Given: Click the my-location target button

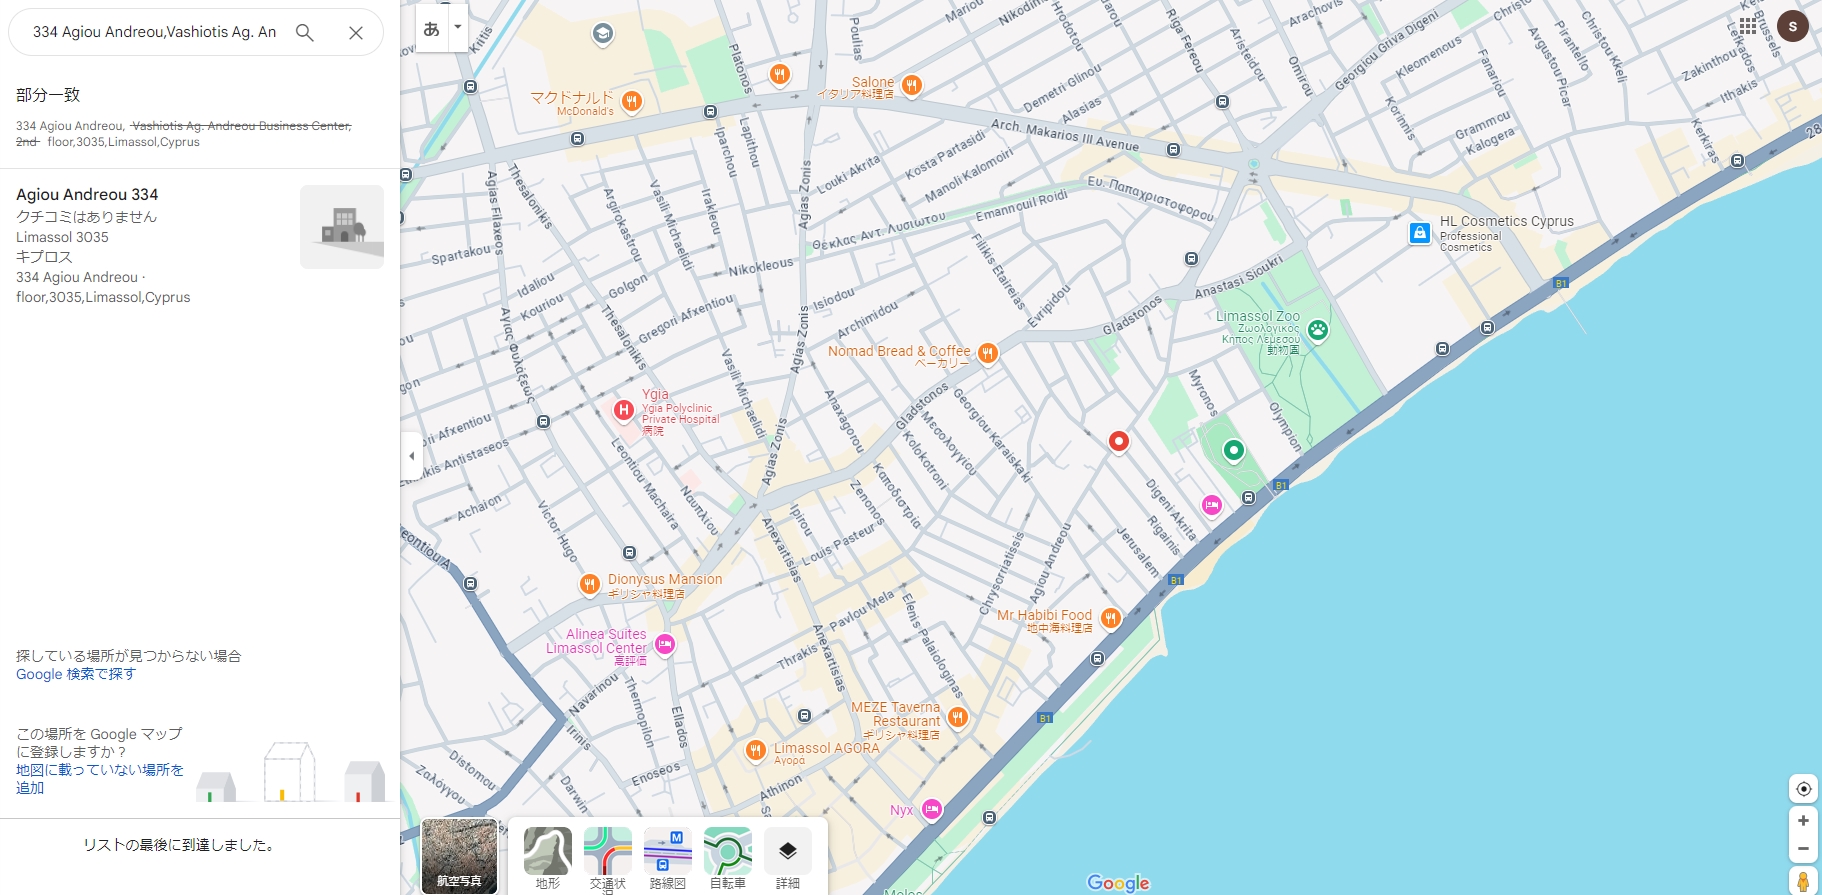Looking at the screenshot, I should tap(1803, 788).
